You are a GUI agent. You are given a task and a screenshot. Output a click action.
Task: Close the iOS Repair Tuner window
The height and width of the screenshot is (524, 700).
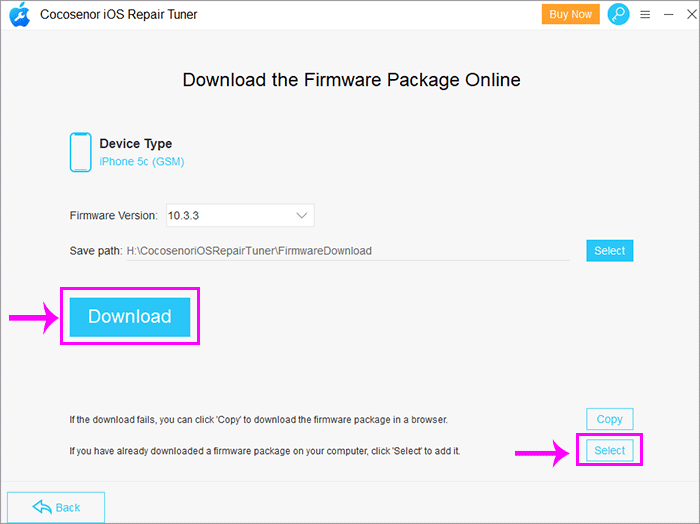692,14
